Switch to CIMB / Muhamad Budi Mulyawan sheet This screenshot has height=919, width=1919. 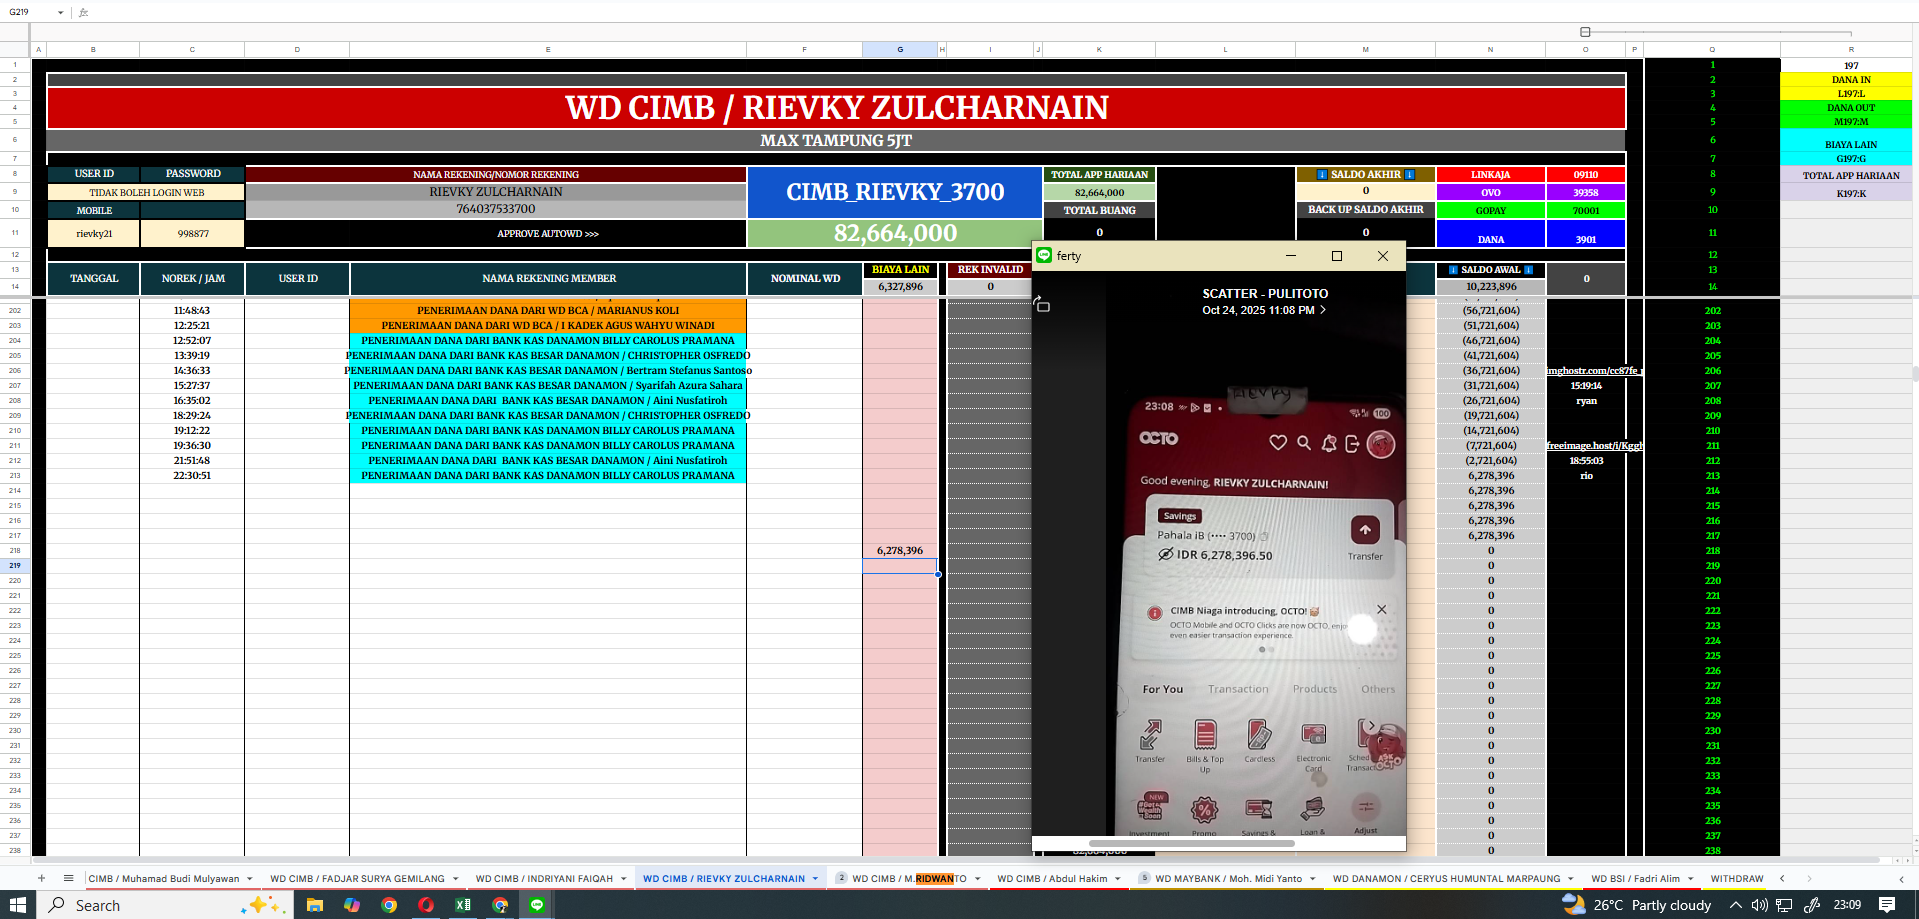(x=164, y=879)
